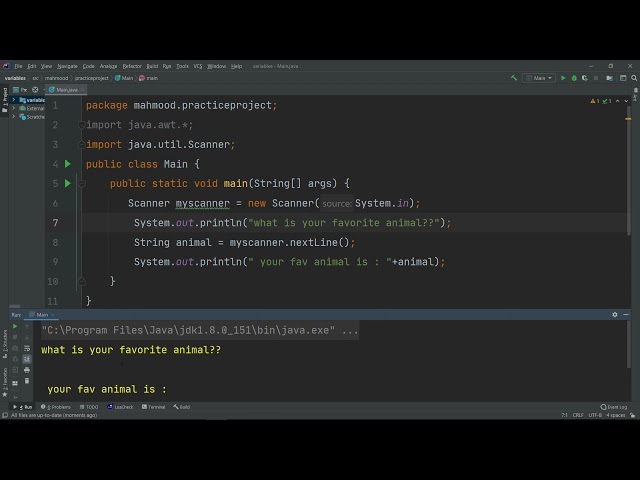Viewport: 640px width, 480px height.
Task: Click the run gutter arrow on line 5
Action: [68, 184]
